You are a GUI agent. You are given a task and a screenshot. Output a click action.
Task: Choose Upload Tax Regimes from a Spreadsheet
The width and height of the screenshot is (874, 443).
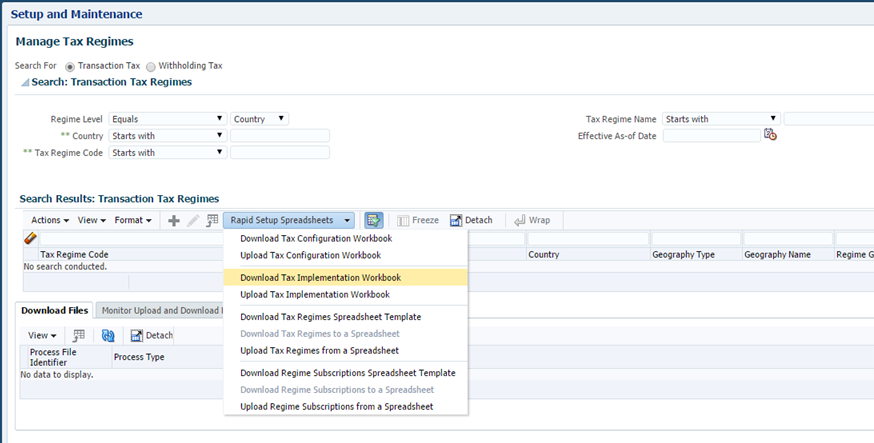pyautogui.click(x=319, y=351)
